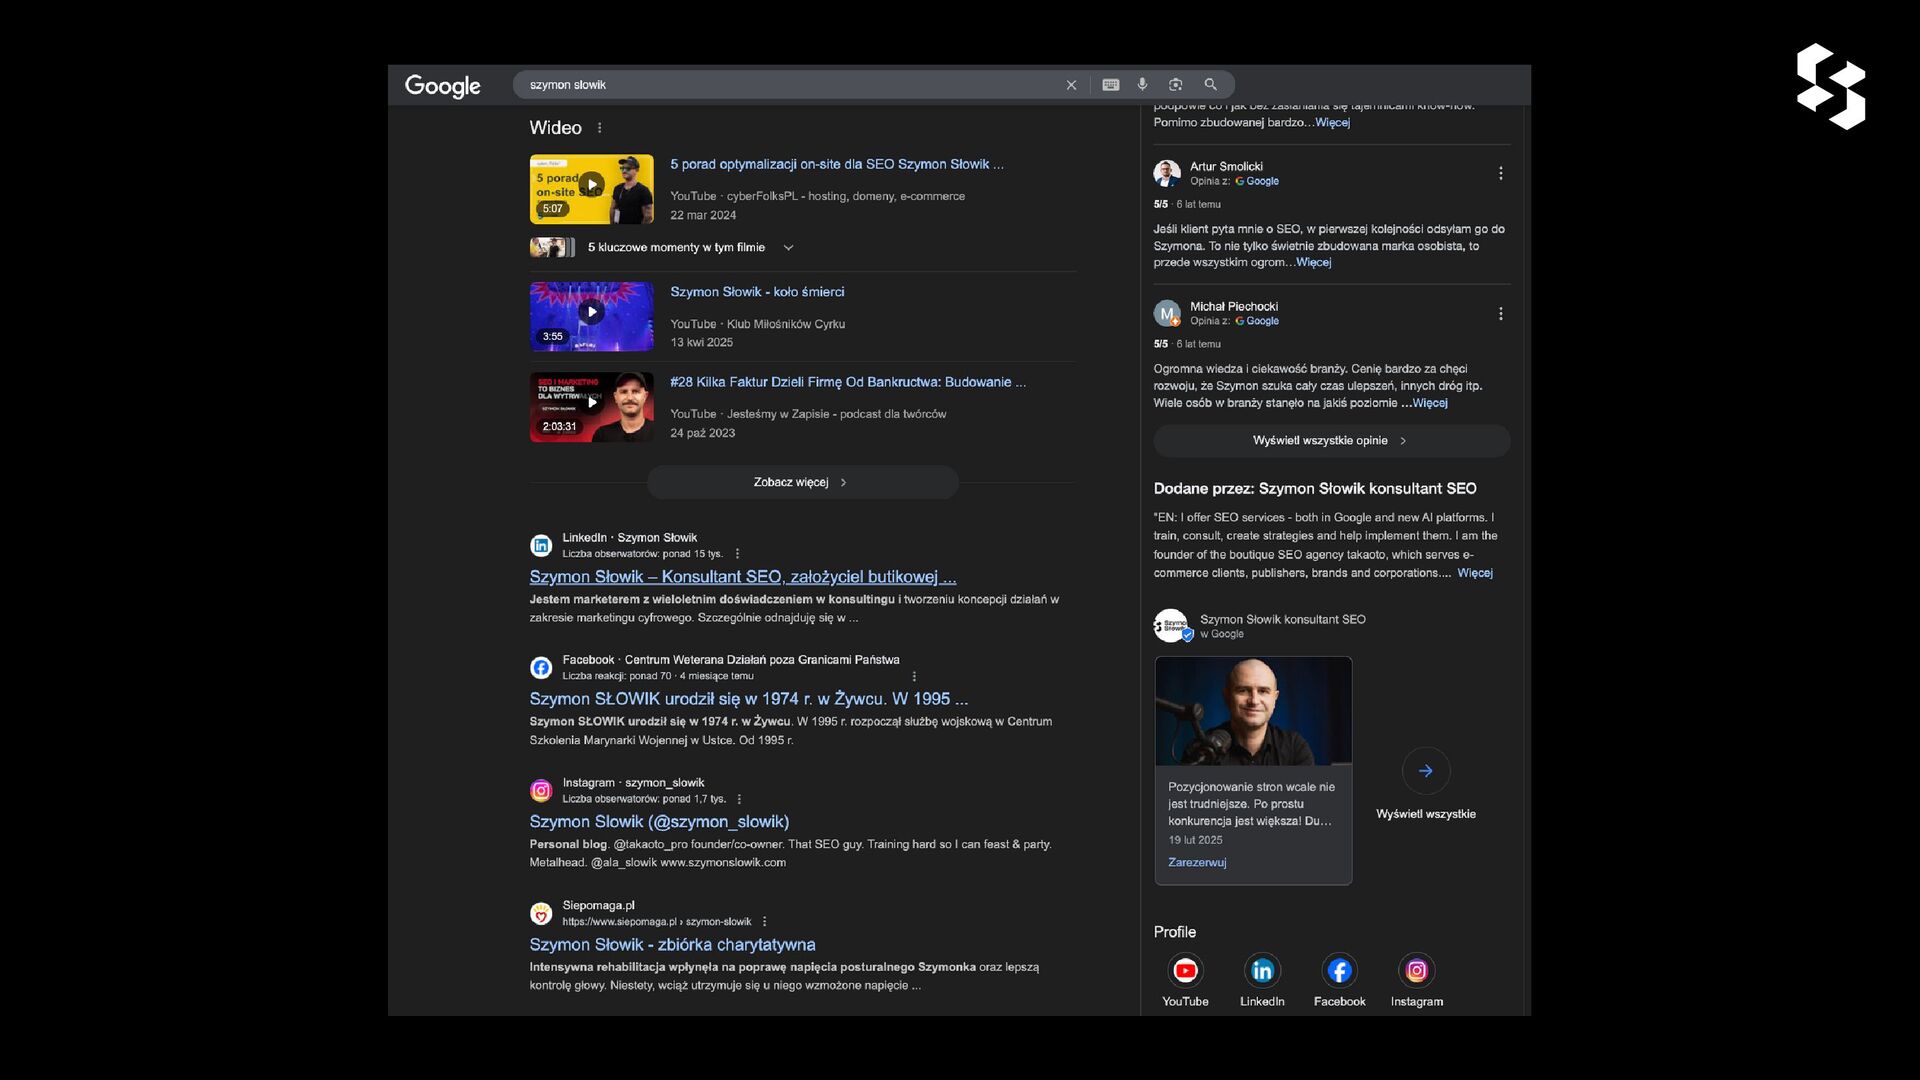Click Google source link under Artur Smolicki
The height and width of the screenshot is (1080, 1920).
tap(1257, 182)
